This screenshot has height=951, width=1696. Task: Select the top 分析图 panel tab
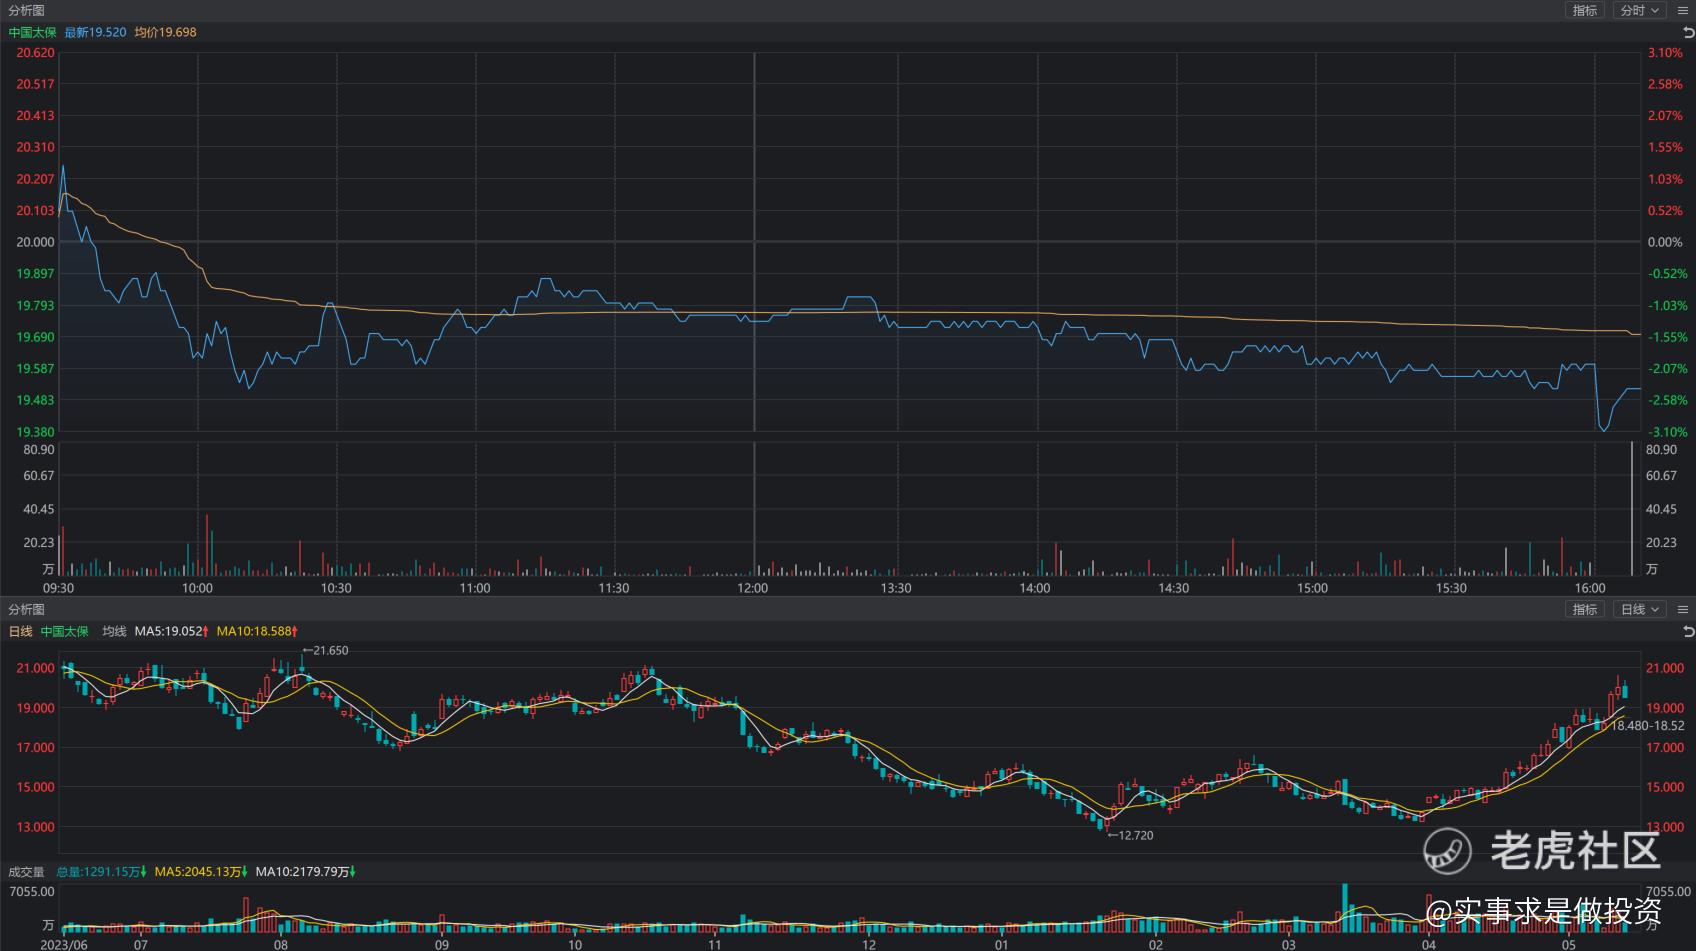27,10
